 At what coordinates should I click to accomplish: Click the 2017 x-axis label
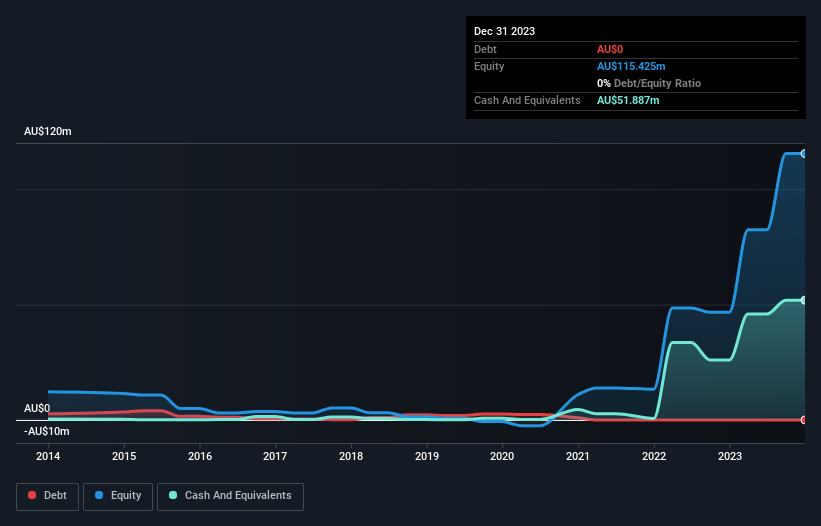tap(275, 456)
